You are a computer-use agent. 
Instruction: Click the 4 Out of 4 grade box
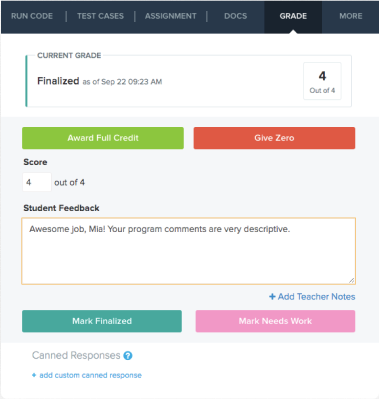pos(322,81)
